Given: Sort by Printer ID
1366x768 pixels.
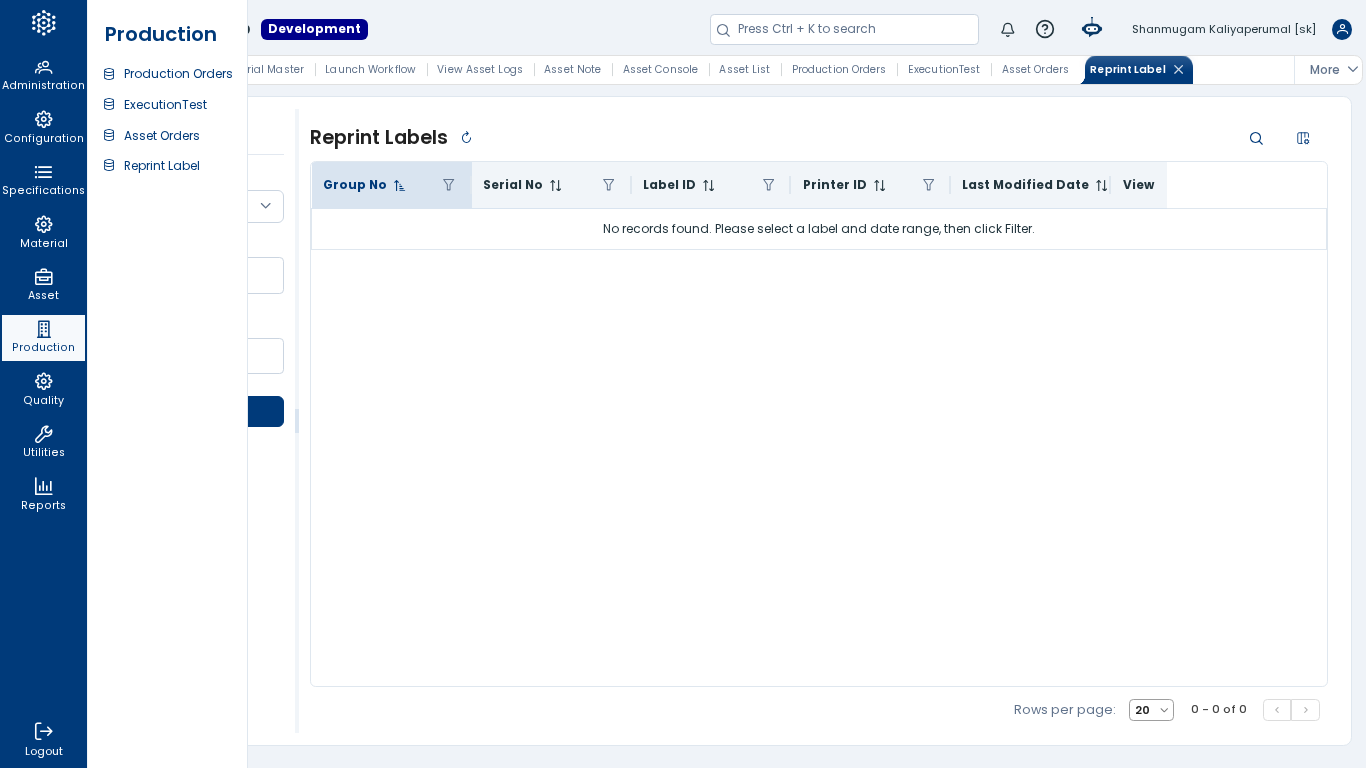Looking at the screenshot, I should pos(880,186).
